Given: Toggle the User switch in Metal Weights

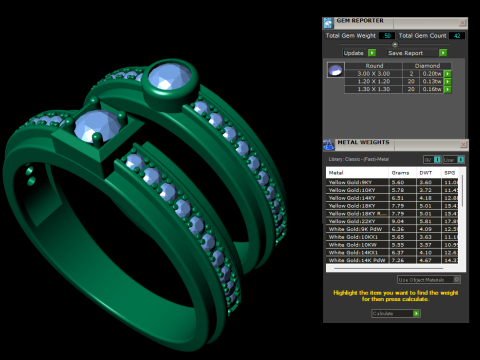Looking at the screenshot, I should click(454, 160).
